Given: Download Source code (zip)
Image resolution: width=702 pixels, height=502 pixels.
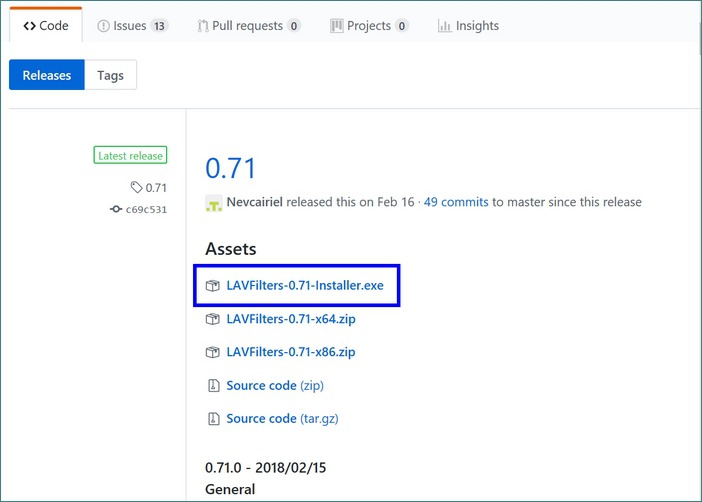Looking at the screenshot, I should (x=275, y=386).
